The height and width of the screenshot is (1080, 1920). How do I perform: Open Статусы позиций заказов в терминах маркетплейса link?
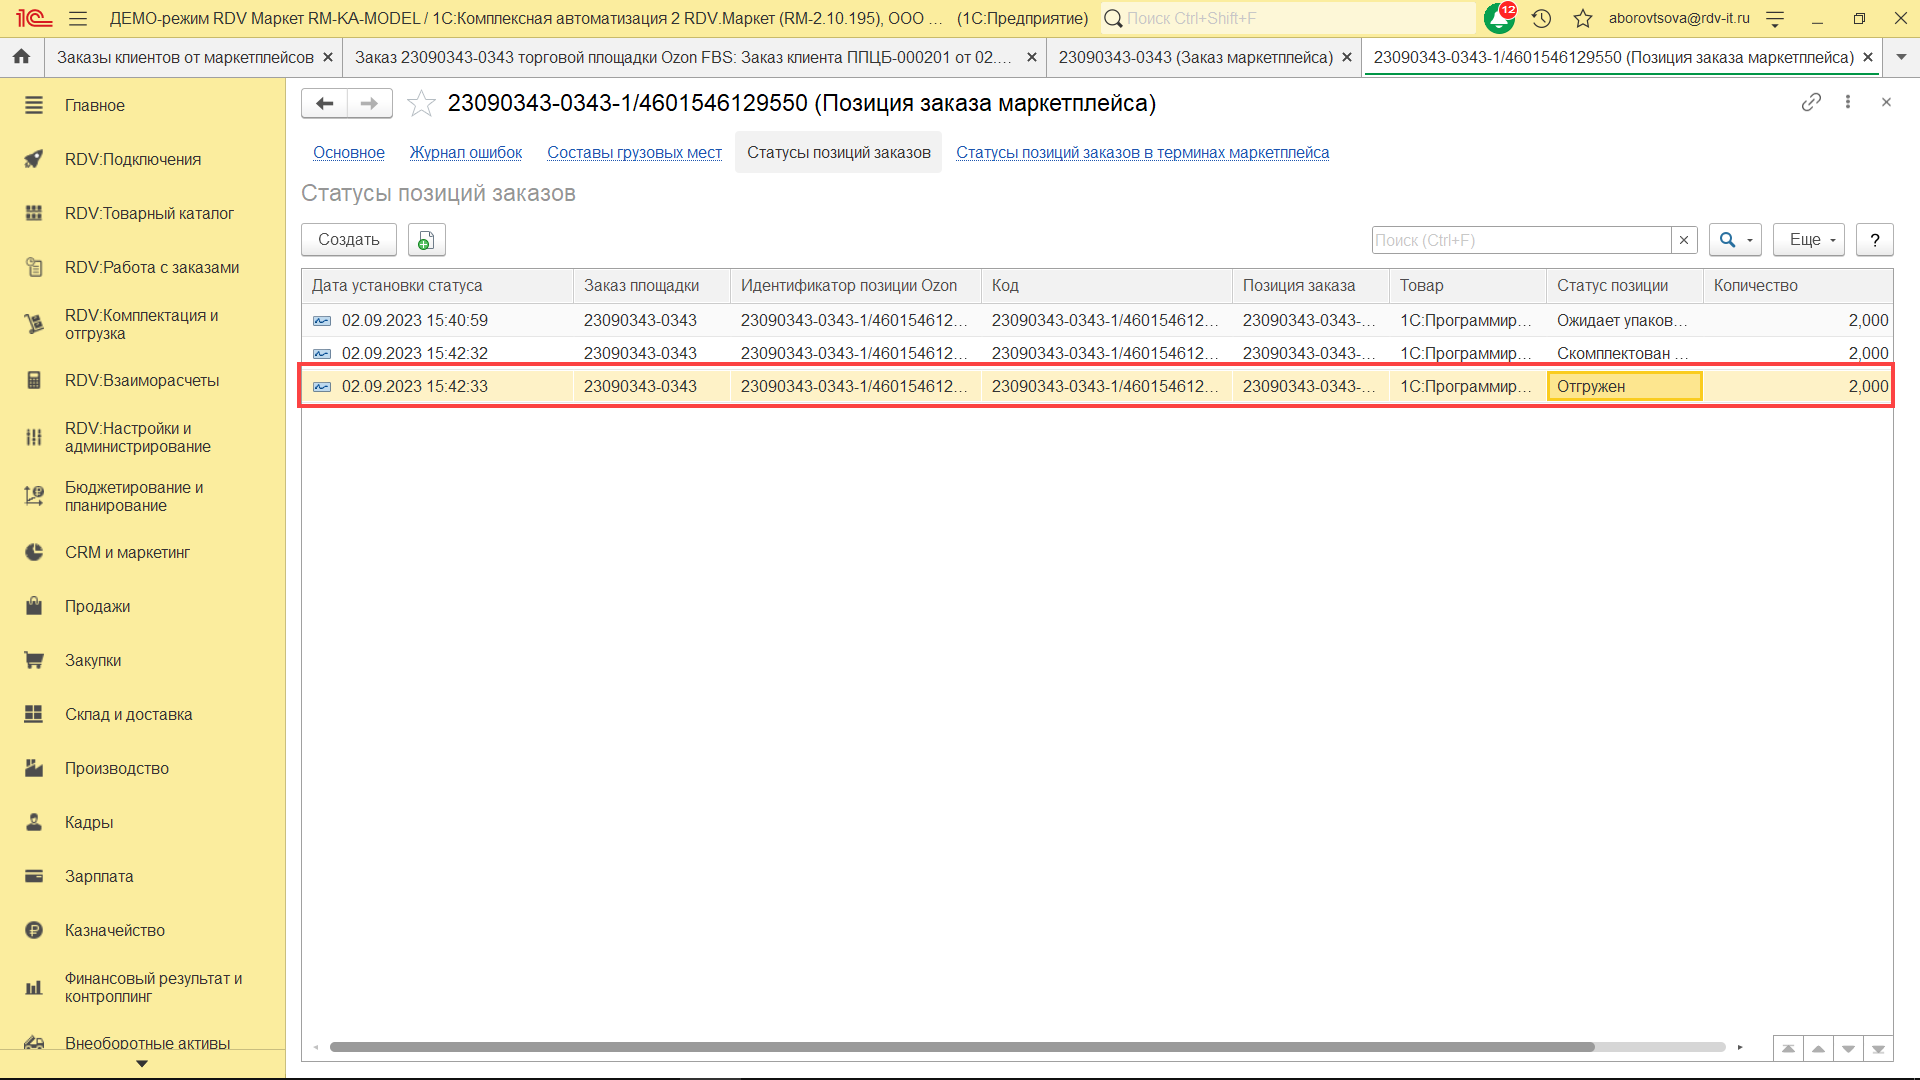1142,152
